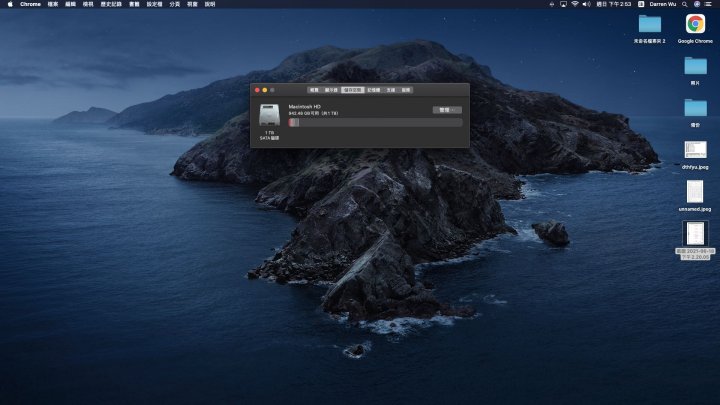Open Spotlight search
The width and height of the screenshot is (720, 405).
click(685, 4)
